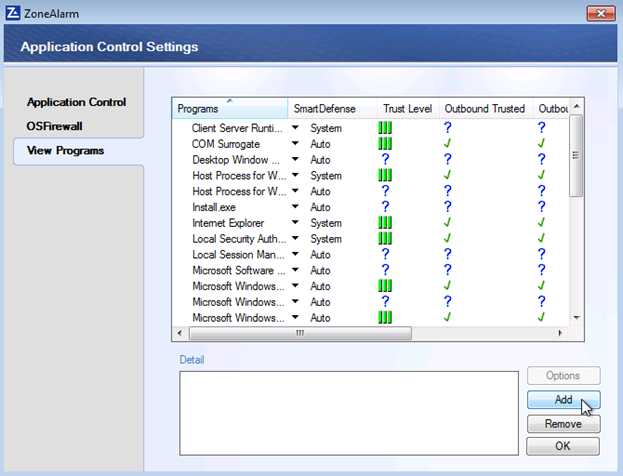Image resolution: width=623 pixels, height=476 pixels.
Task: Click COM Surrogate outbound trusted checkmark
Action: [447, 144]
